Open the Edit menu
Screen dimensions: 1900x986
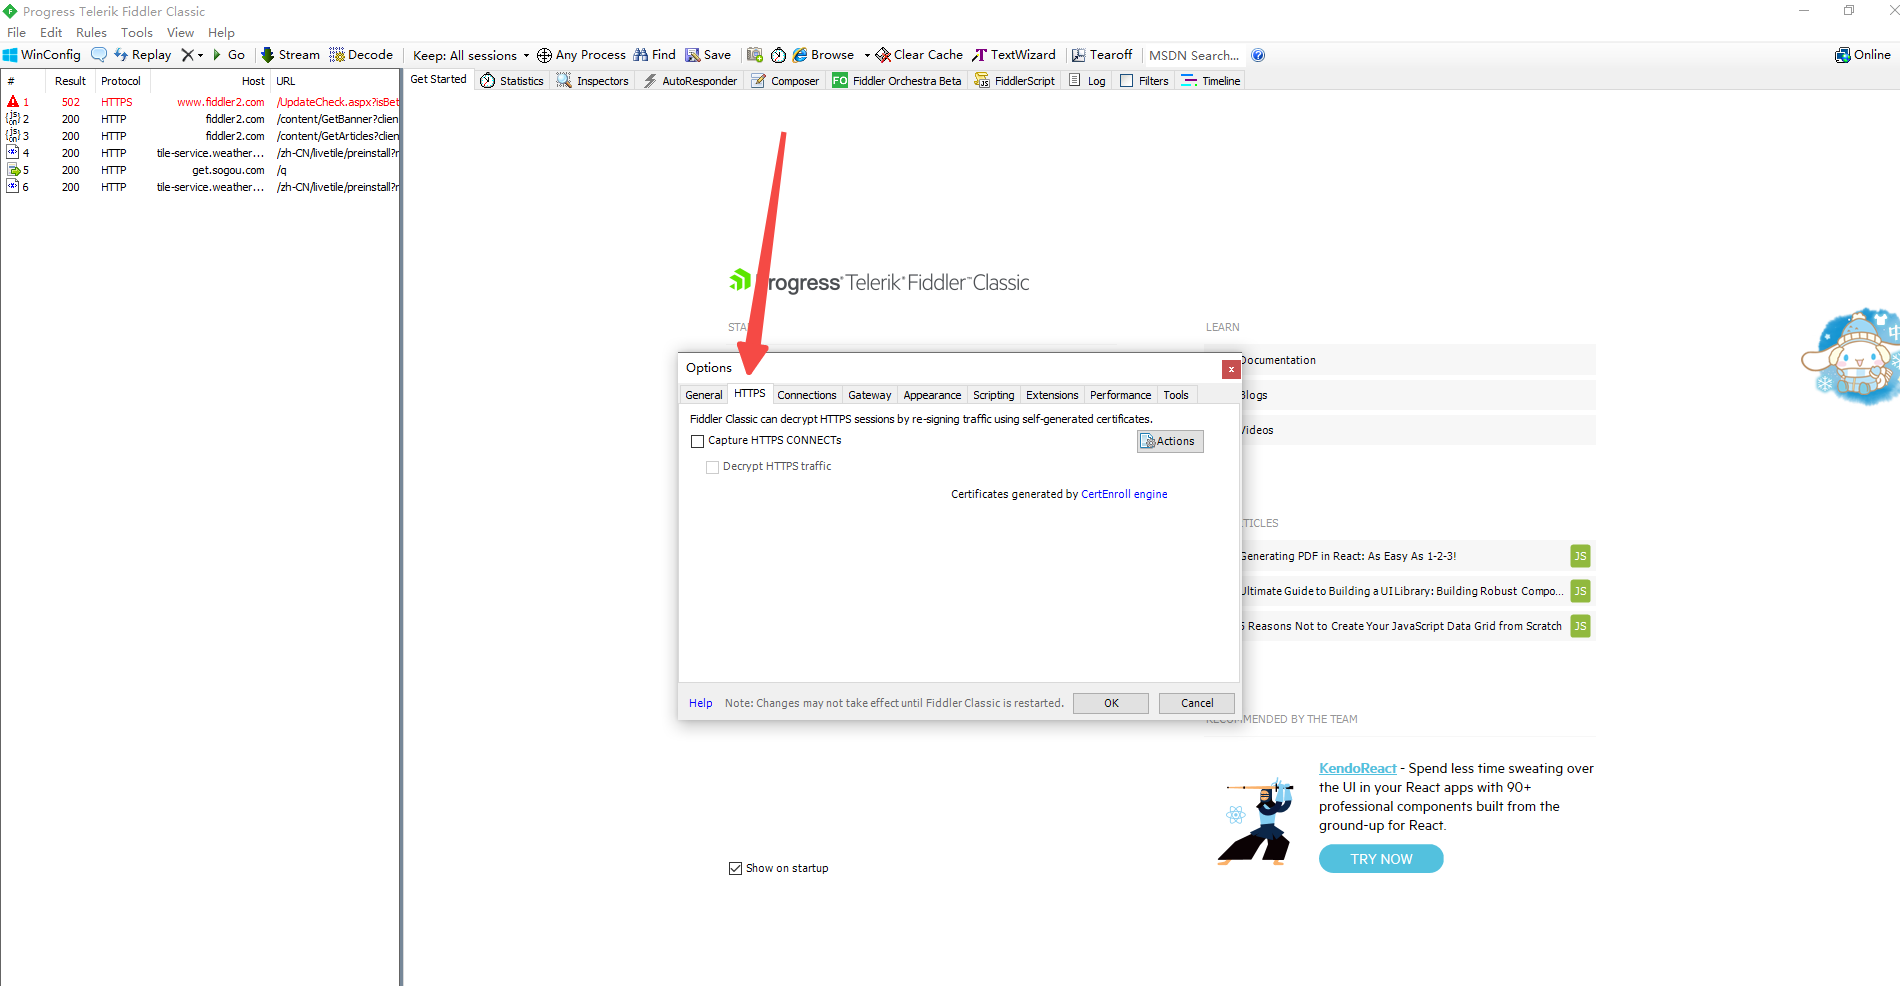point(51,32)
